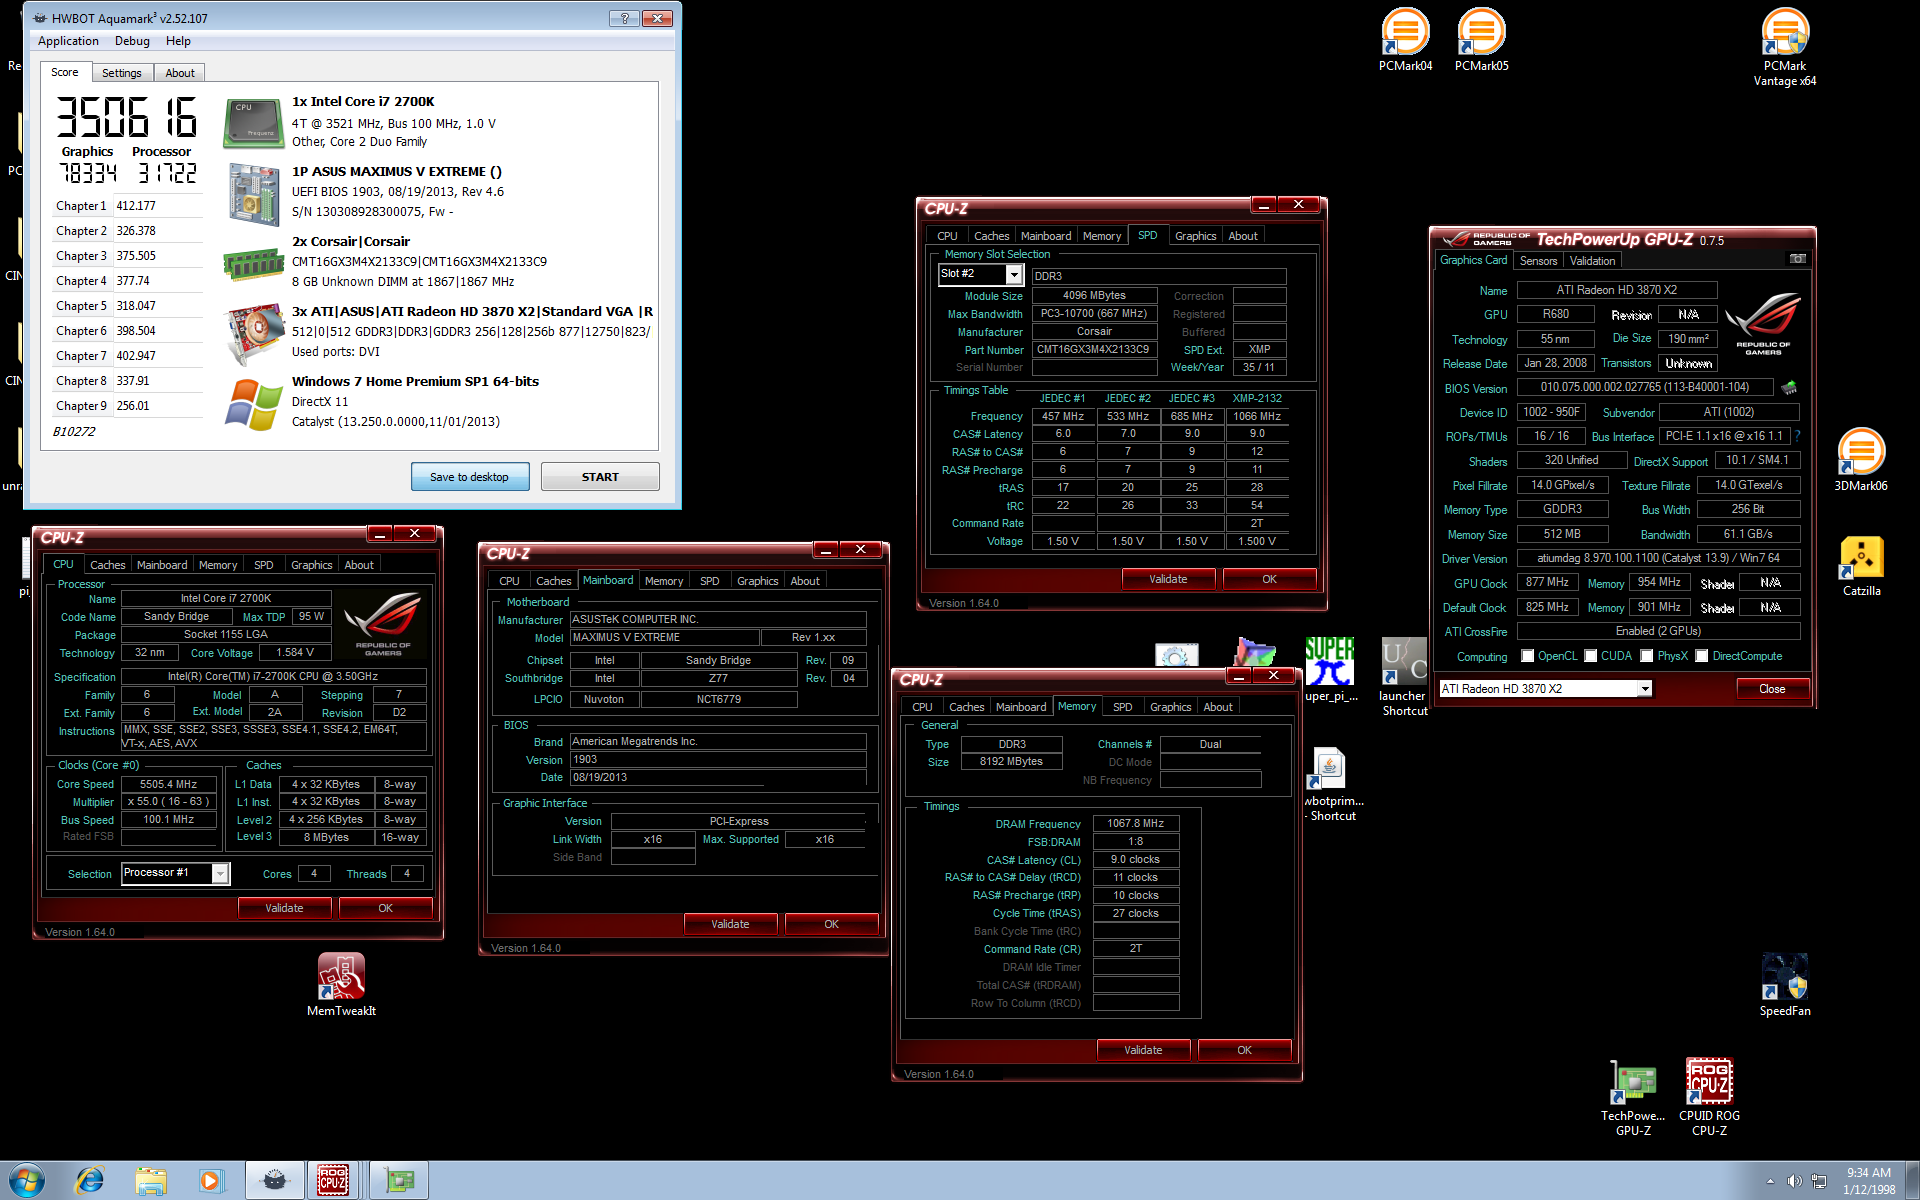Click OK in the CPU-Z Memory window
Screen dimensions: 1920x1200
click(1244, 1050)
